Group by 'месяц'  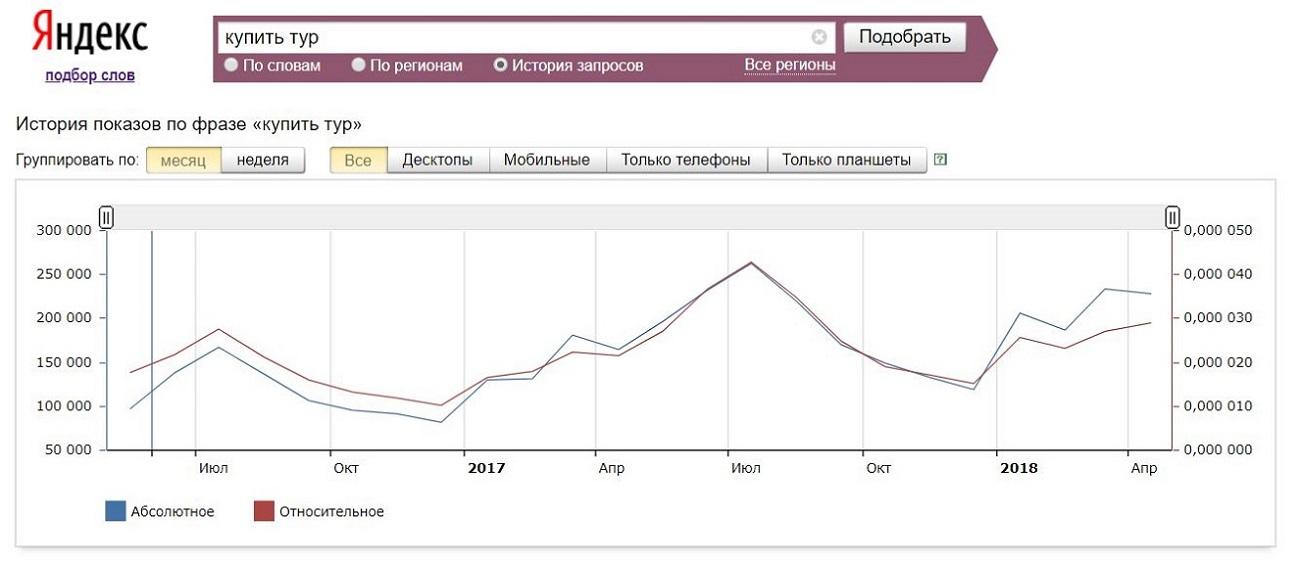point(183,160)
